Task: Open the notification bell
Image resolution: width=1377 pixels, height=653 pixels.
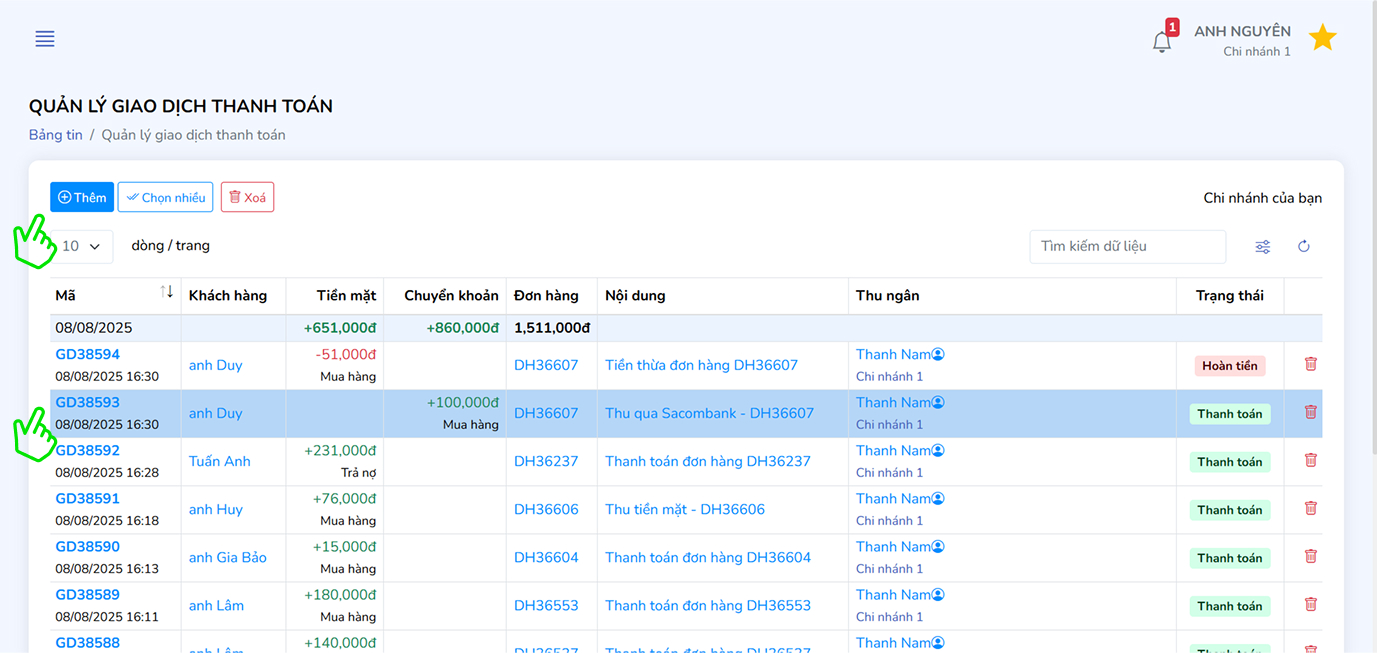Action: [x=1161, y=42]
